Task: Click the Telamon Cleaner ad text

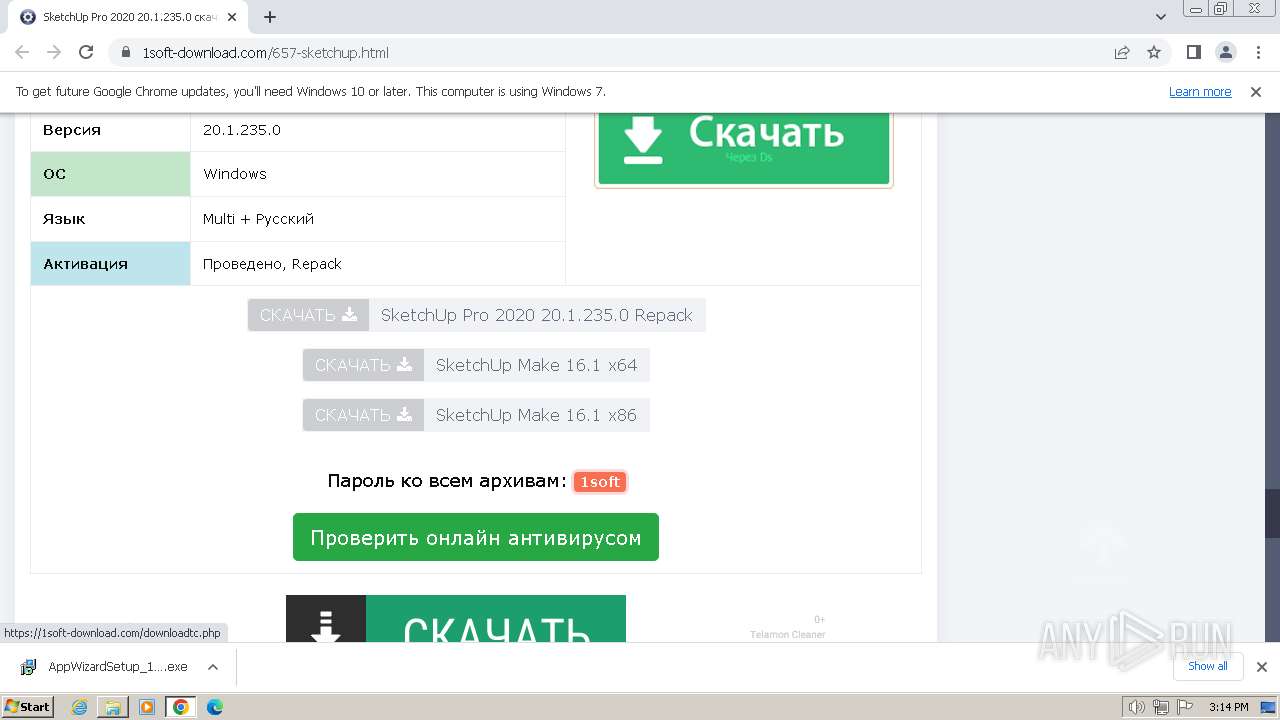Action: point(788,634)
